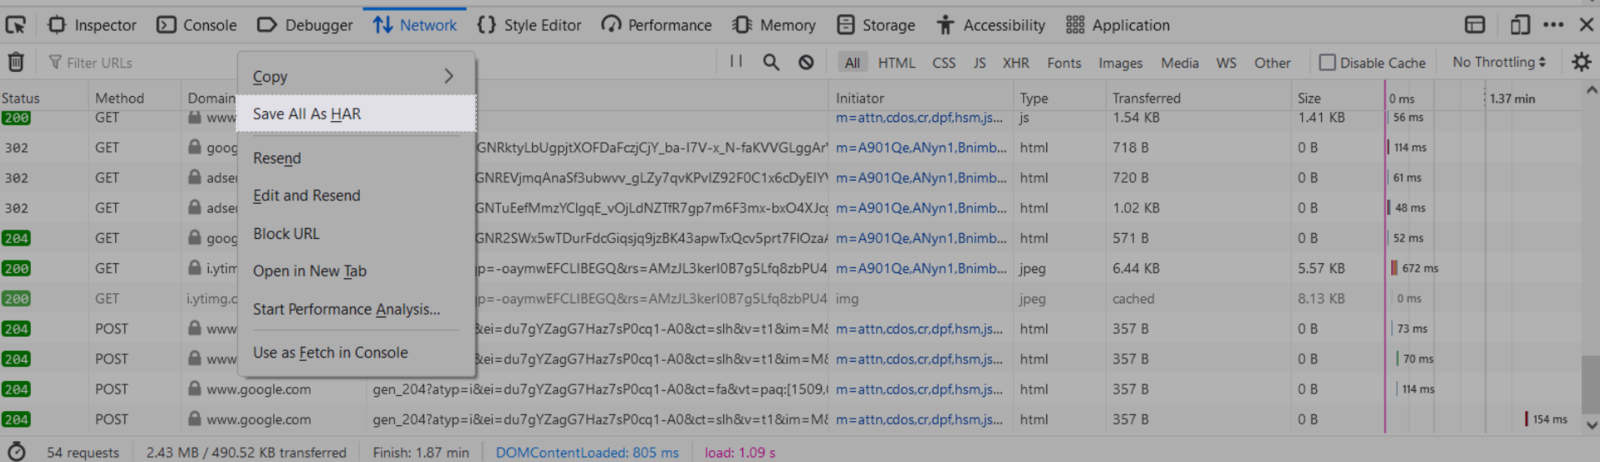
Task: Click the performance analysis stopwatch icon
Action: [17, 452]
